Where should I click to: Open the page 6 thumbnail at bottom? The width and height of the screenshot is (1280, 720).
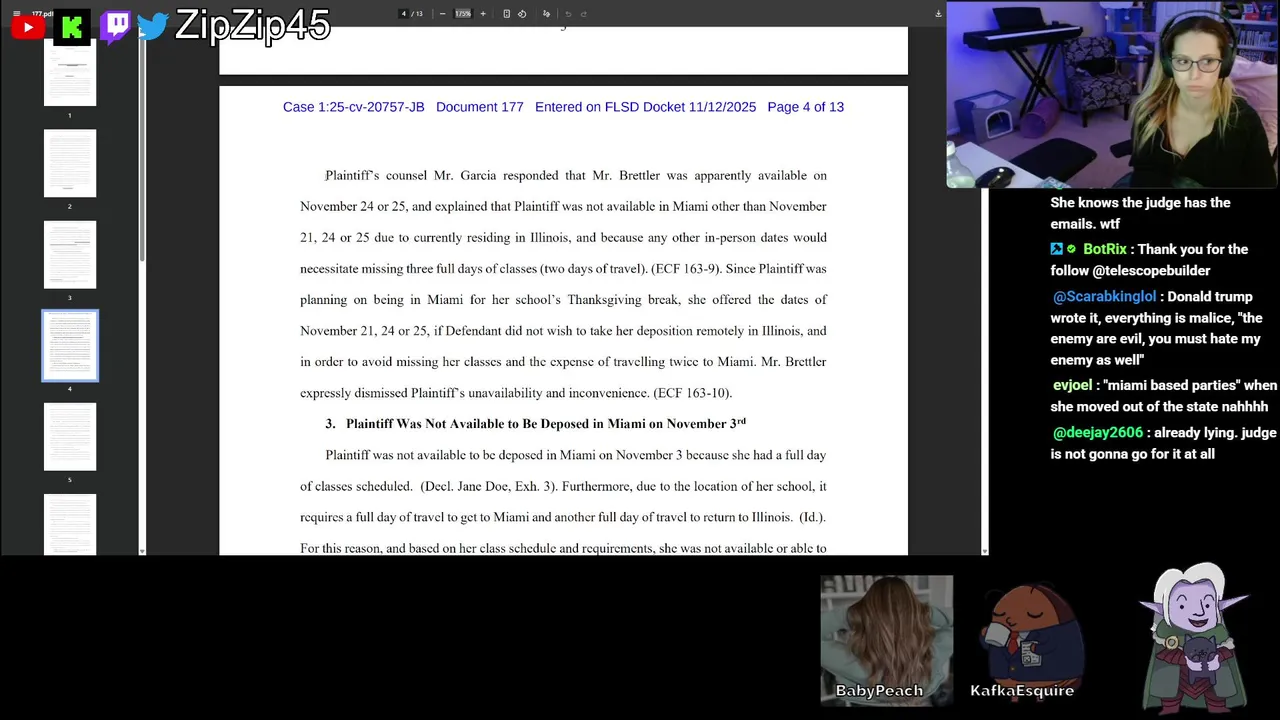tap(70, 524)
